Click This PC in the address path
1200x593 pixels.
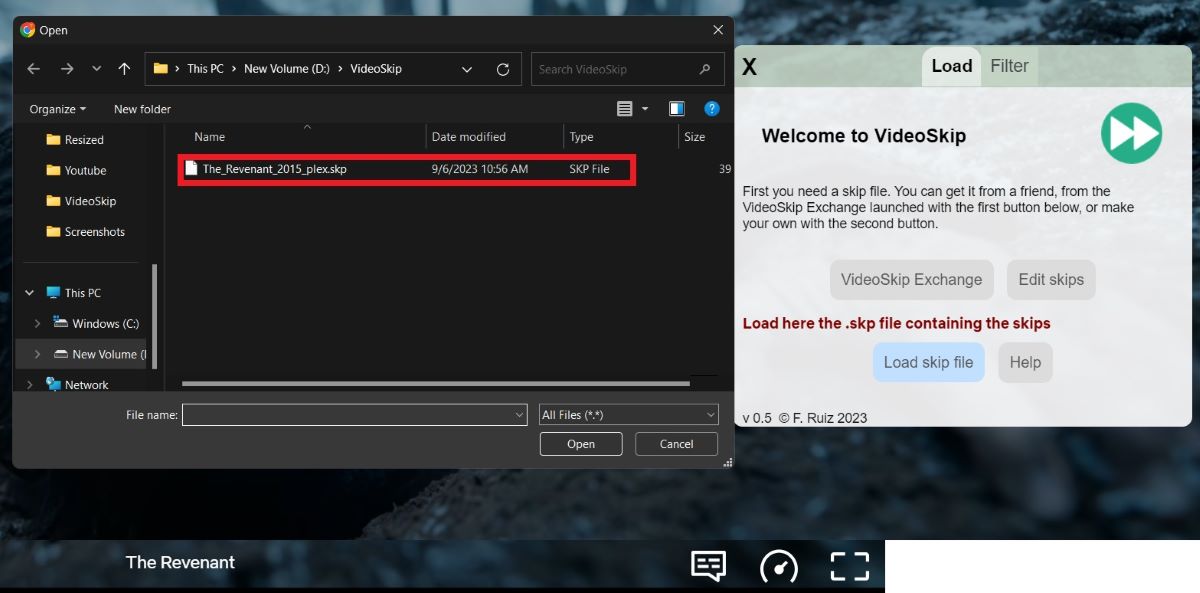coord(205,69)
